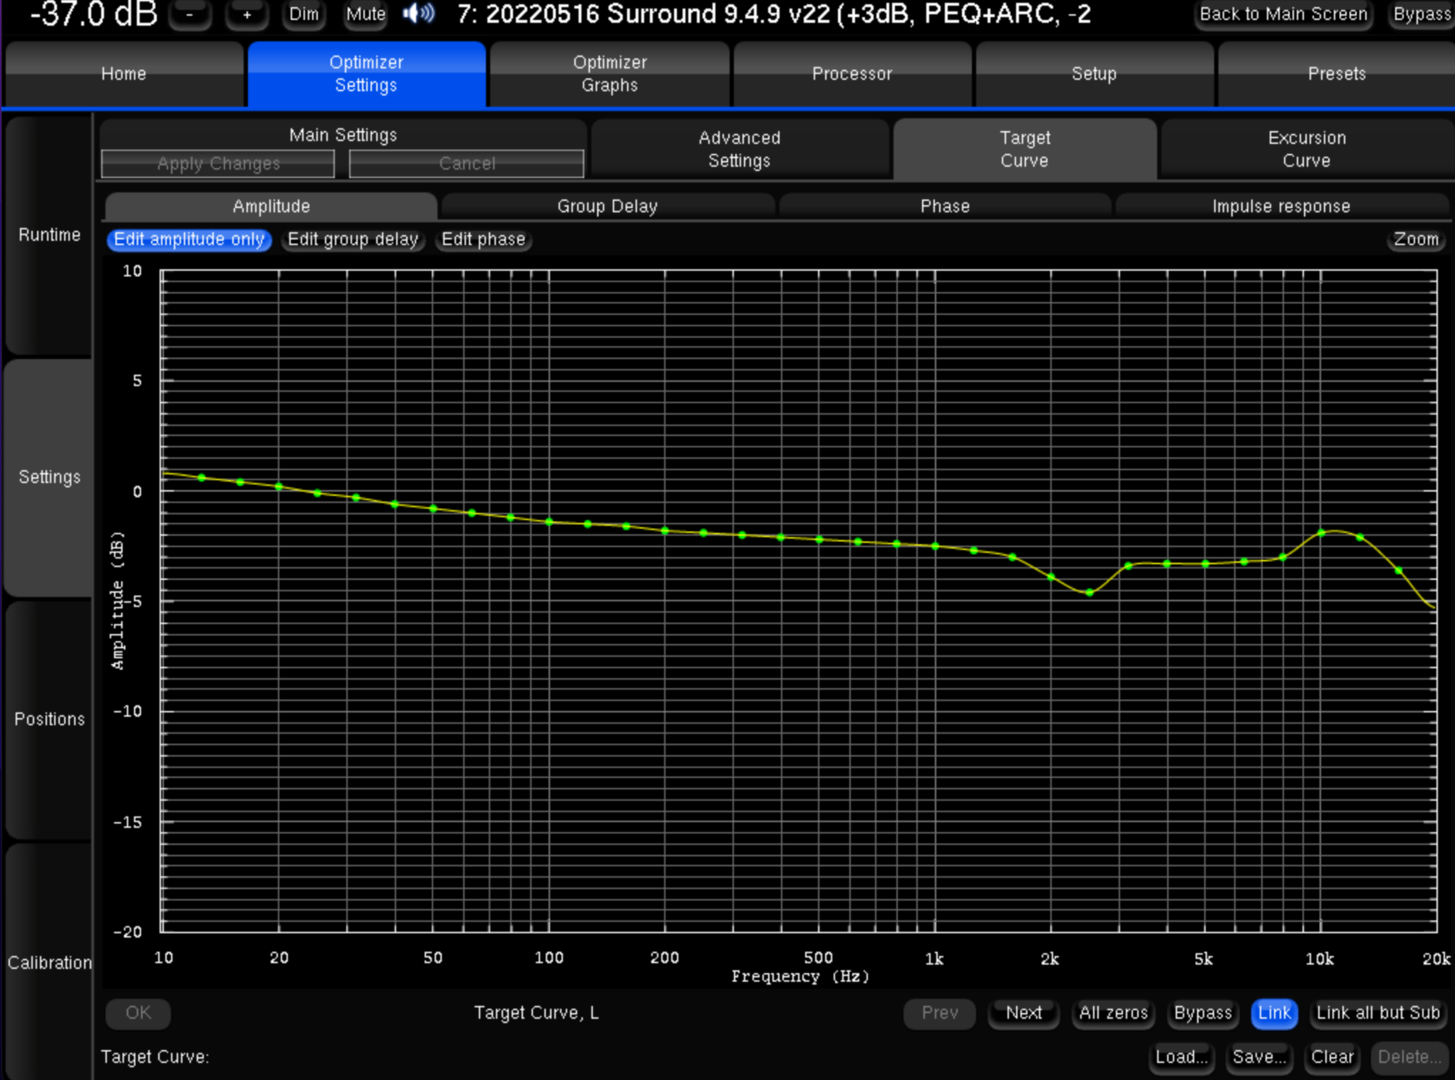
Task: Open the Advanced Settings tab
Action: [739, 149]
